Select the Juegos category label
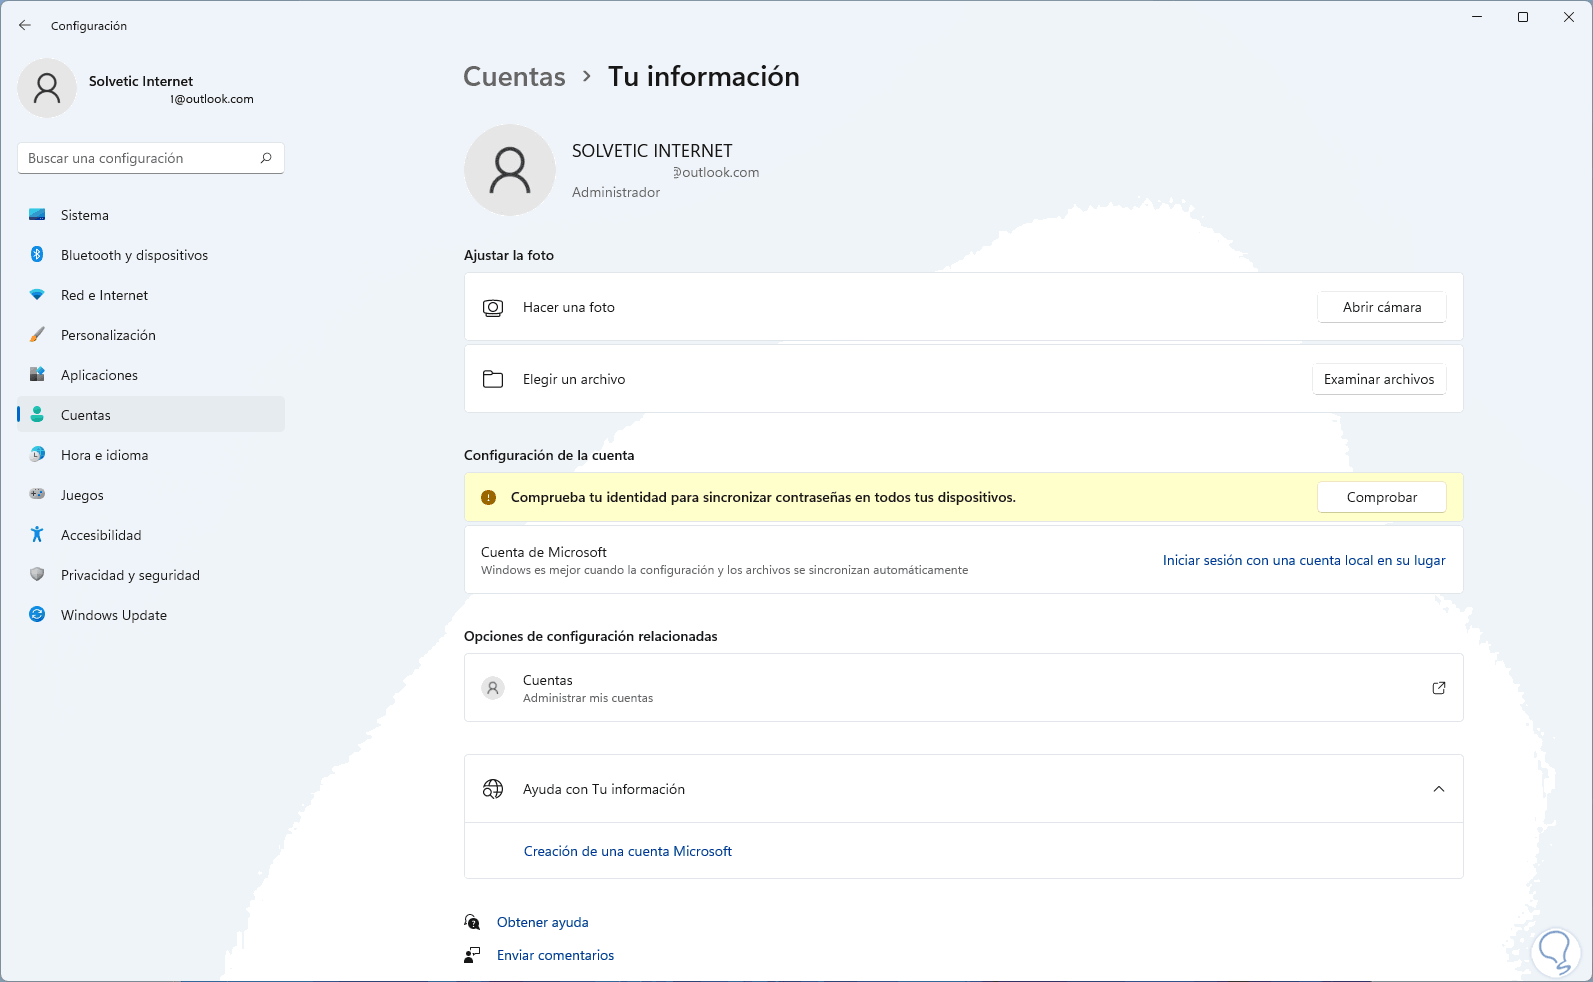The width and height of the screenshot is (1593, 982). pyautogui.click(x=82, y=495)
